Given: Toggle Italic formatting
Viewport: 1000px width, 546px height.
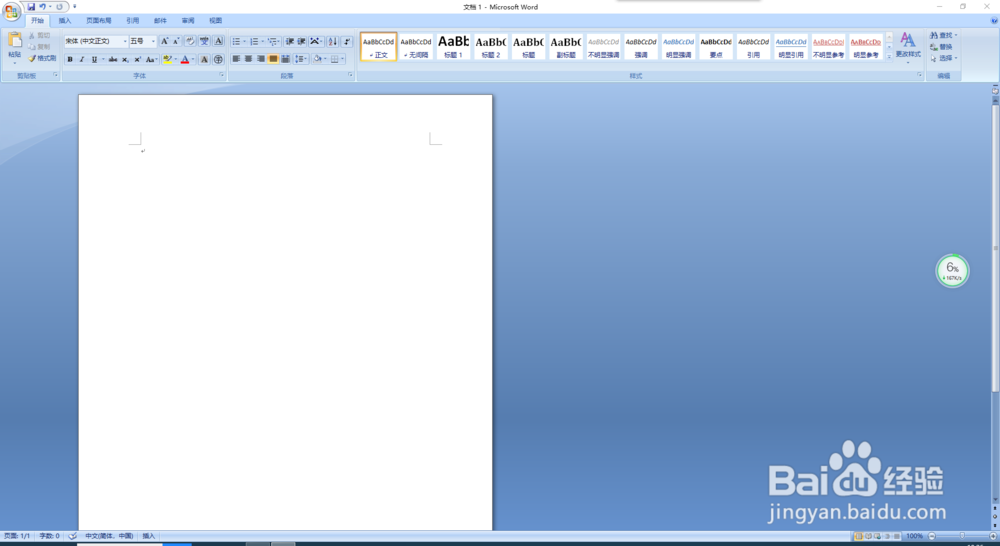Looking at the screenshot, I should pyautogui.click(x=82, y=59).
